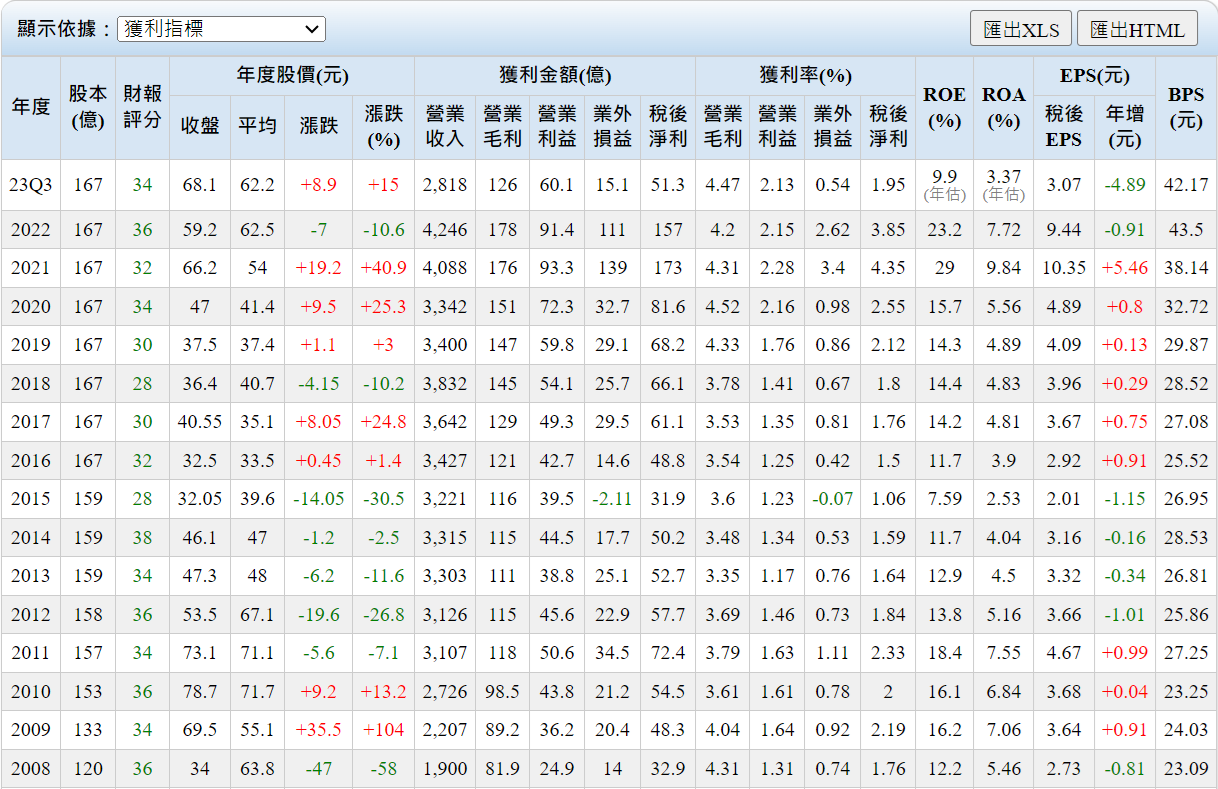
Task: Click the 漲跌(%) column header
Action: (383, 126)
